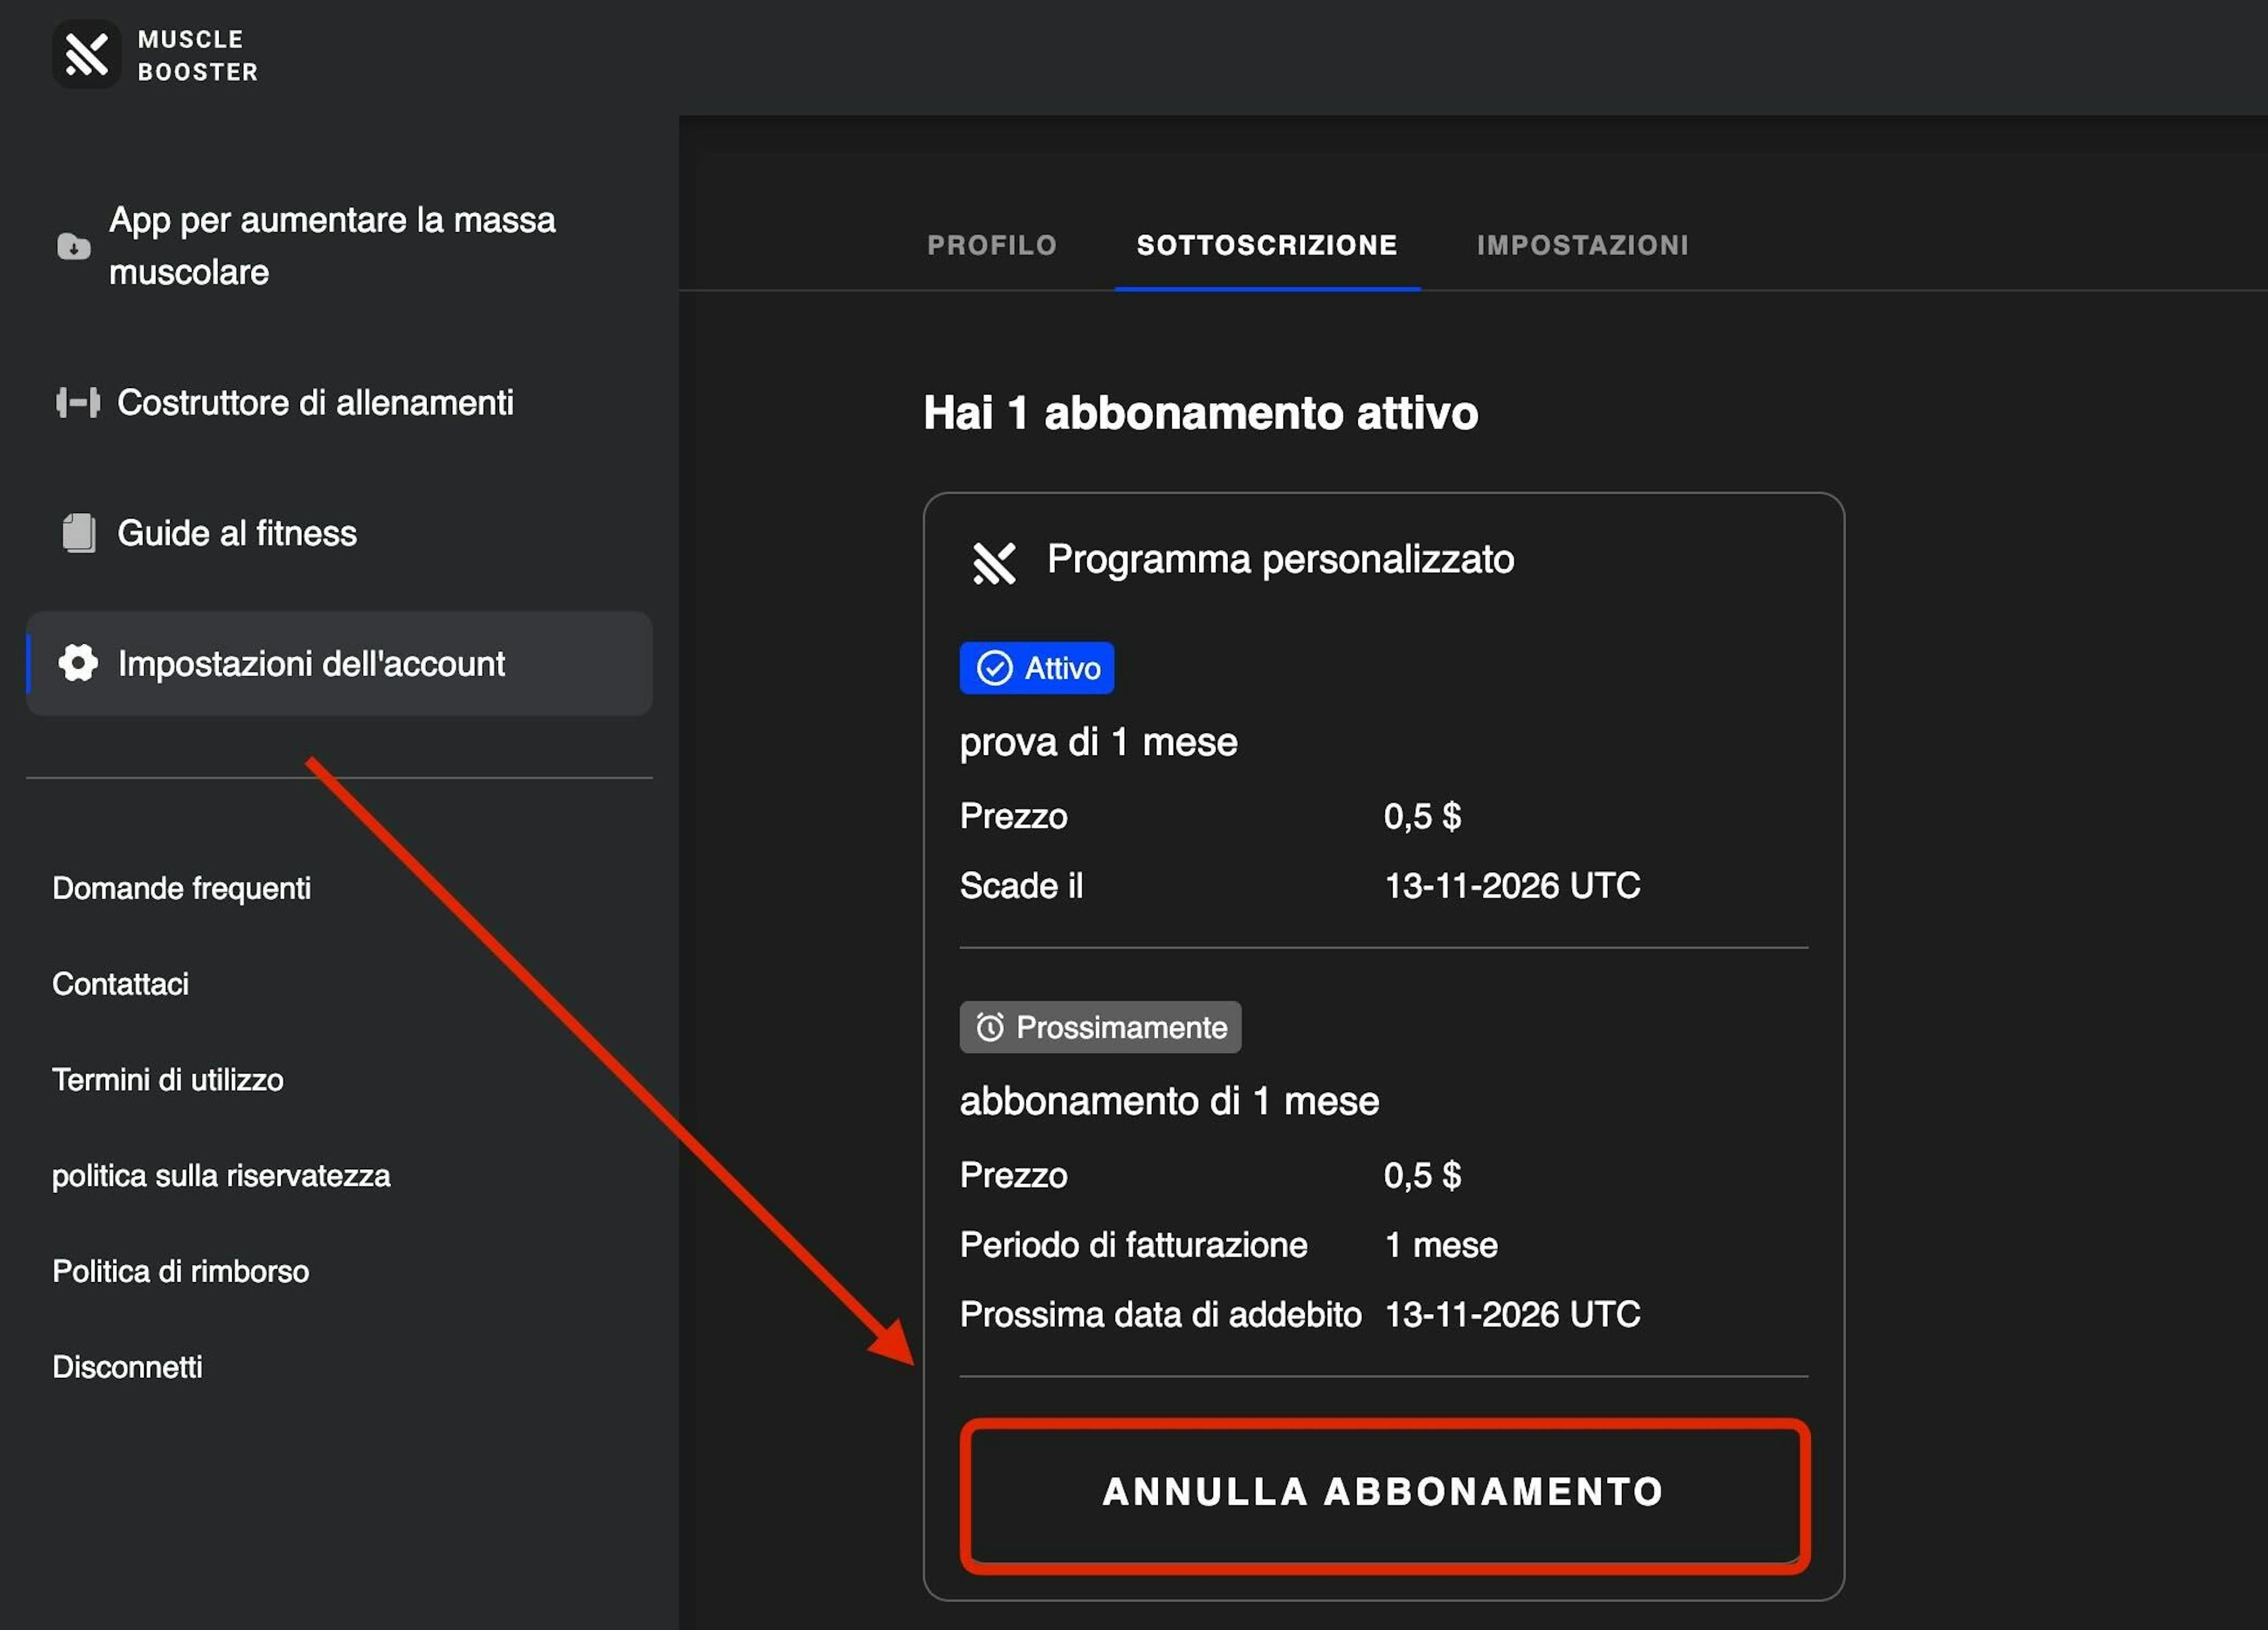This screenshot has height=1630, width=2268.
Task: Click the Programma personalizzato logo icon
Action: pyautogui.click(x=994, y=562)
